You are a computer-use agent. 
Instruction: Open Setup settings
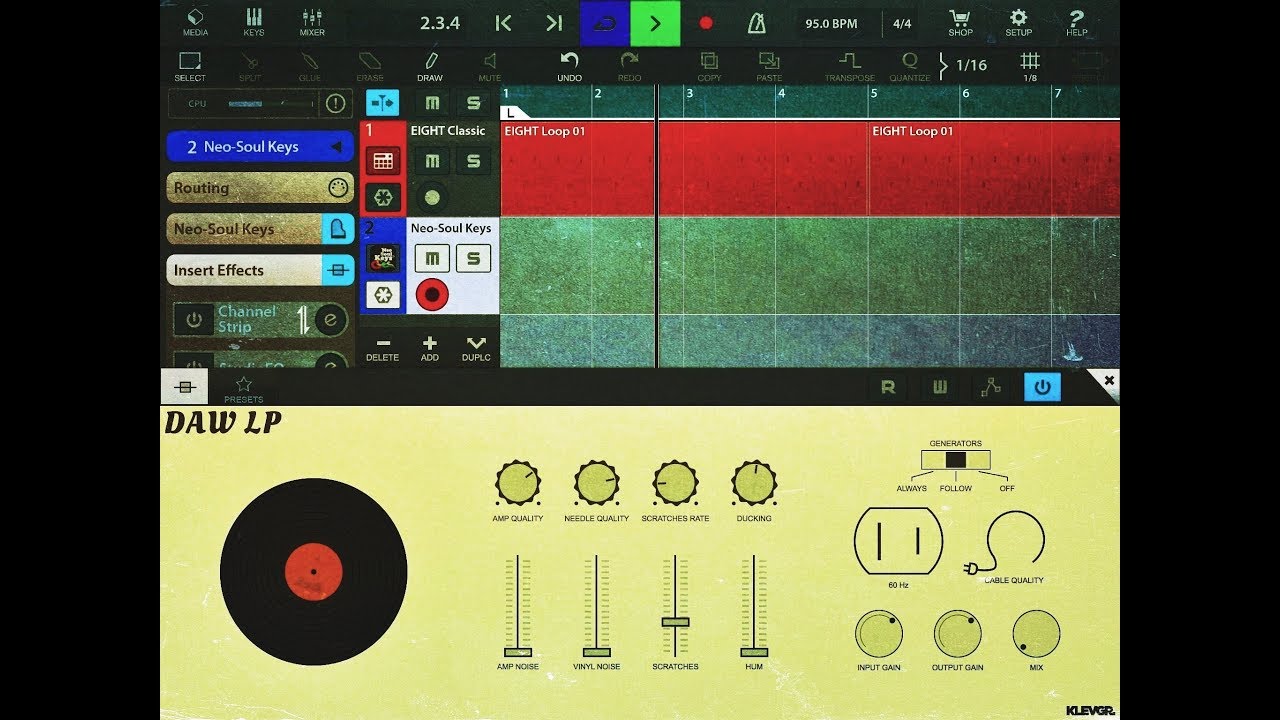pyautogui.click(x=1018, y=22)
